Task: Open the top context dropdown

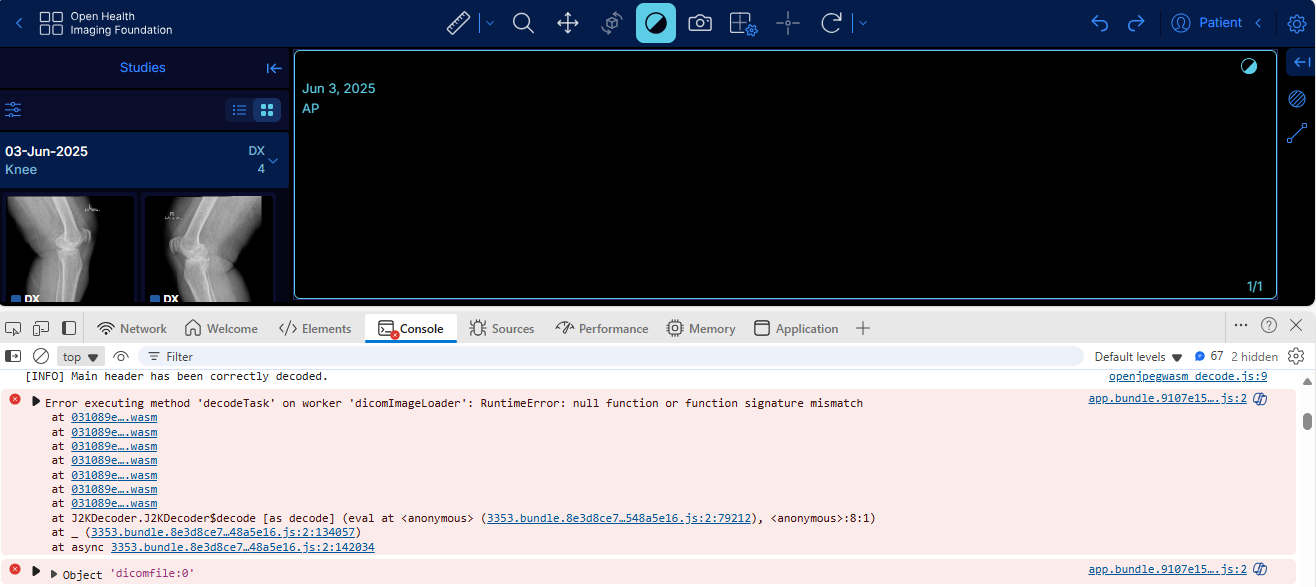Action: coord(81,357)
